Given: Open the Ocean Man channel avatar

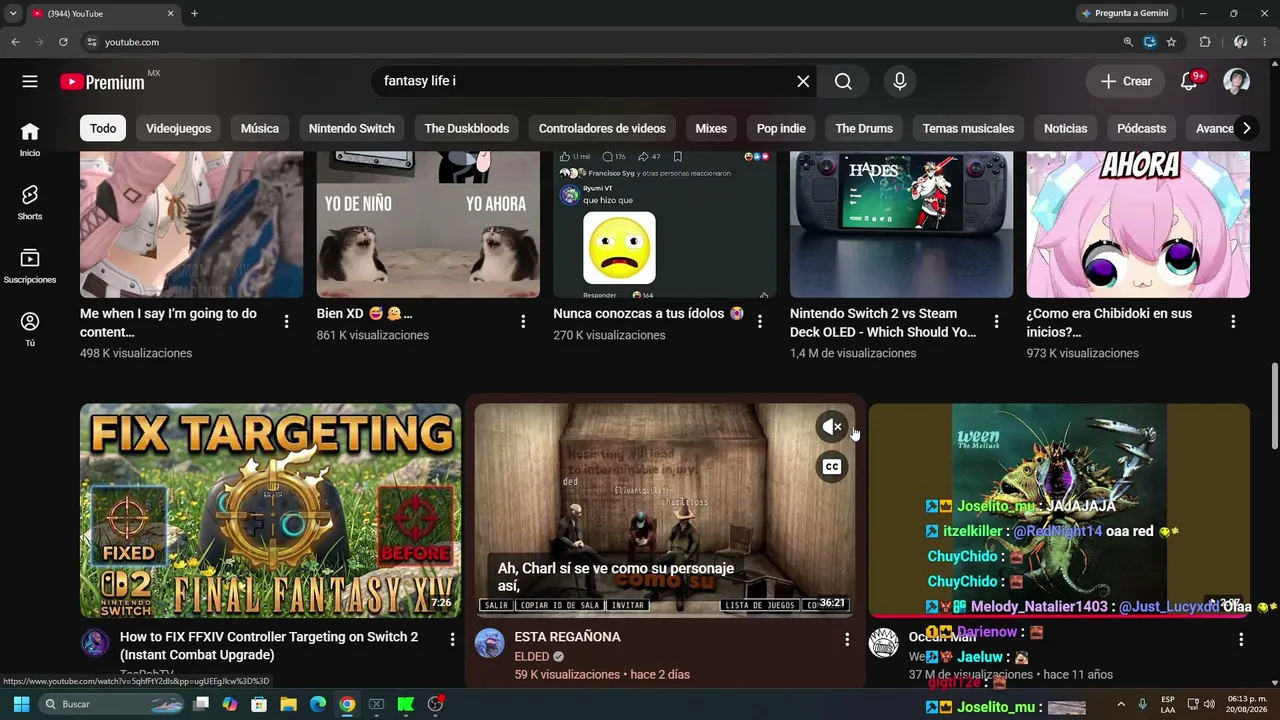Looking at the screenshot, I should pos(884,643).
